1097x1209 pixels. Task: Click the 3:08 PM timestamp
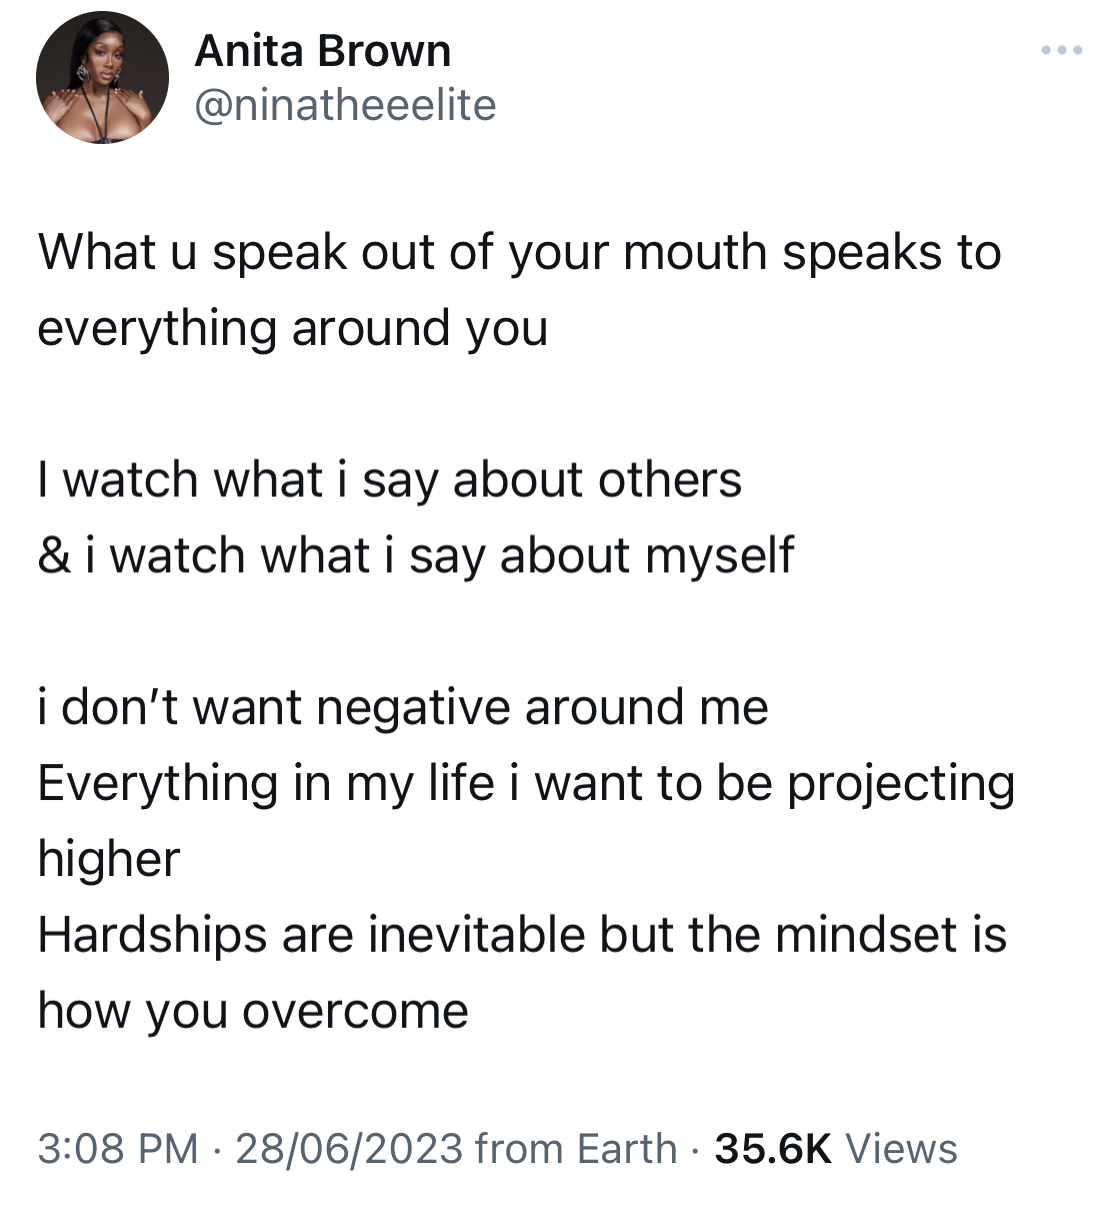[x=118, y=1149]
